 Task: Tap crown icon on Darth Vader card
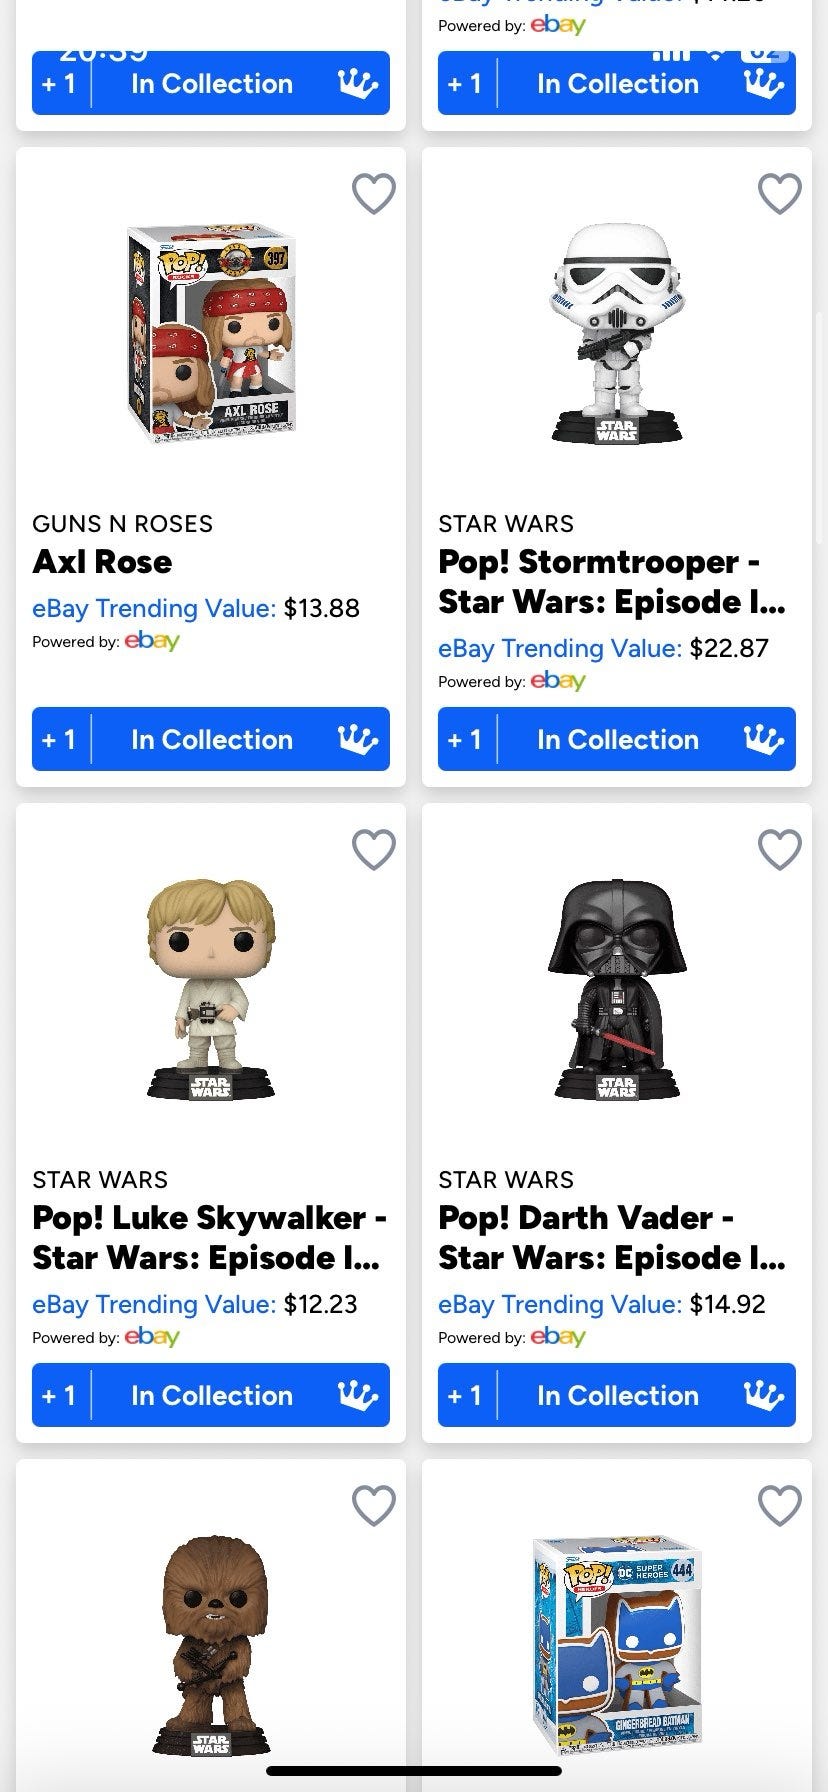764,1396
